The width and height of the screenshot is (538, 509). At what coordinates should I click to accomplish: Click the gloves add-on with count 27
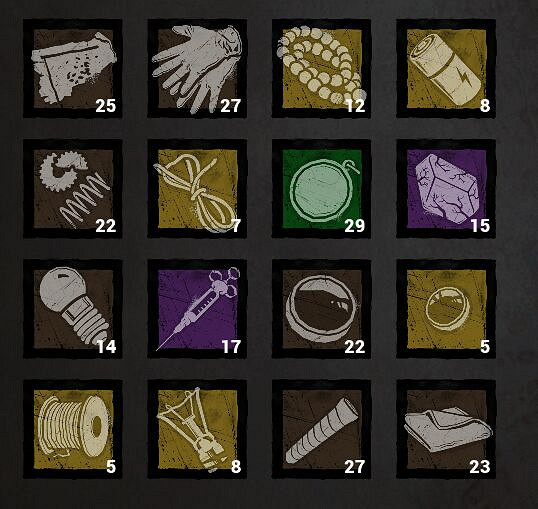[x=197, y=69]
